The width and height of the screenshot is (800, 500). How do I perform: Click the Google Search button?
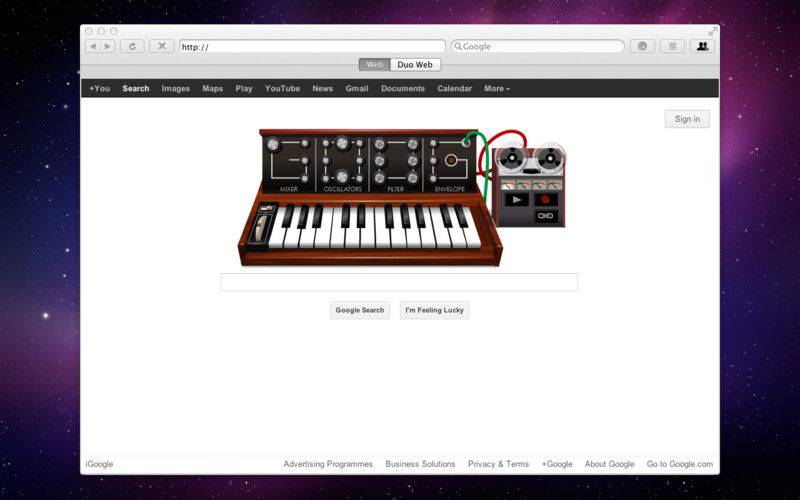pyautogui.click(x=360, y=310)
